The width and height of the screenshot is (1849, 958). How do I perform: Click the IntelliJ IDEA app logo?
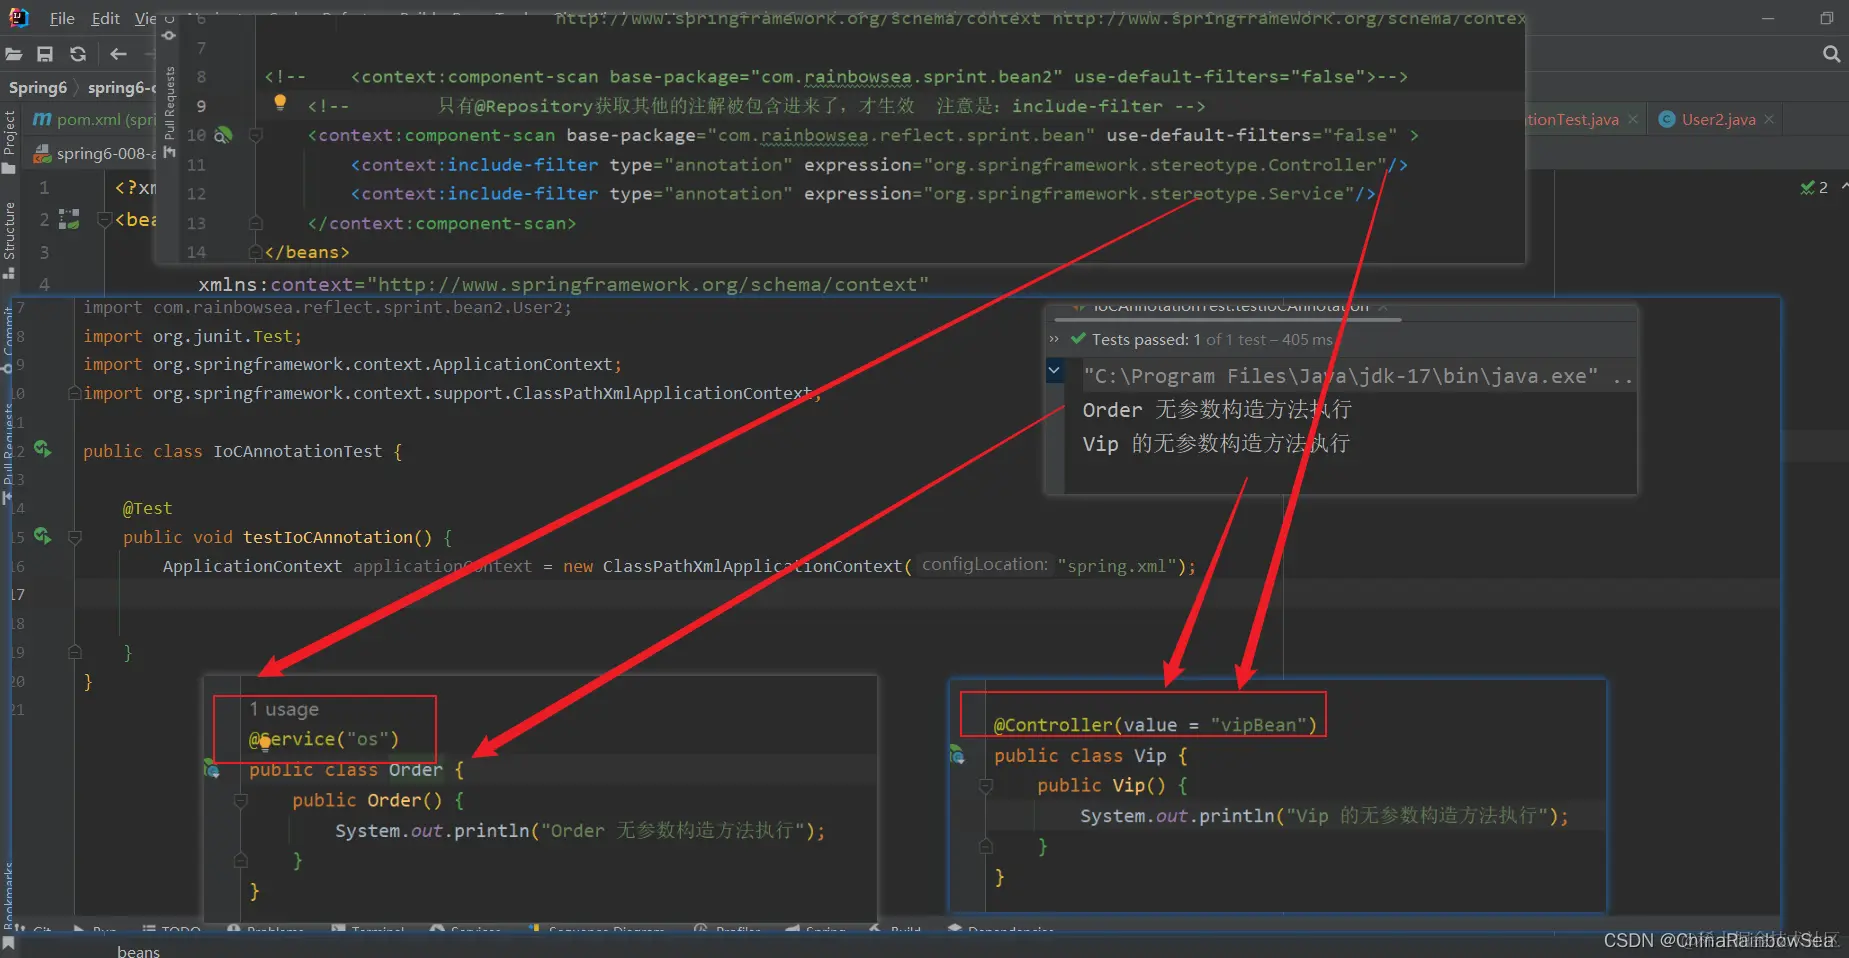(x=18, y=17)
